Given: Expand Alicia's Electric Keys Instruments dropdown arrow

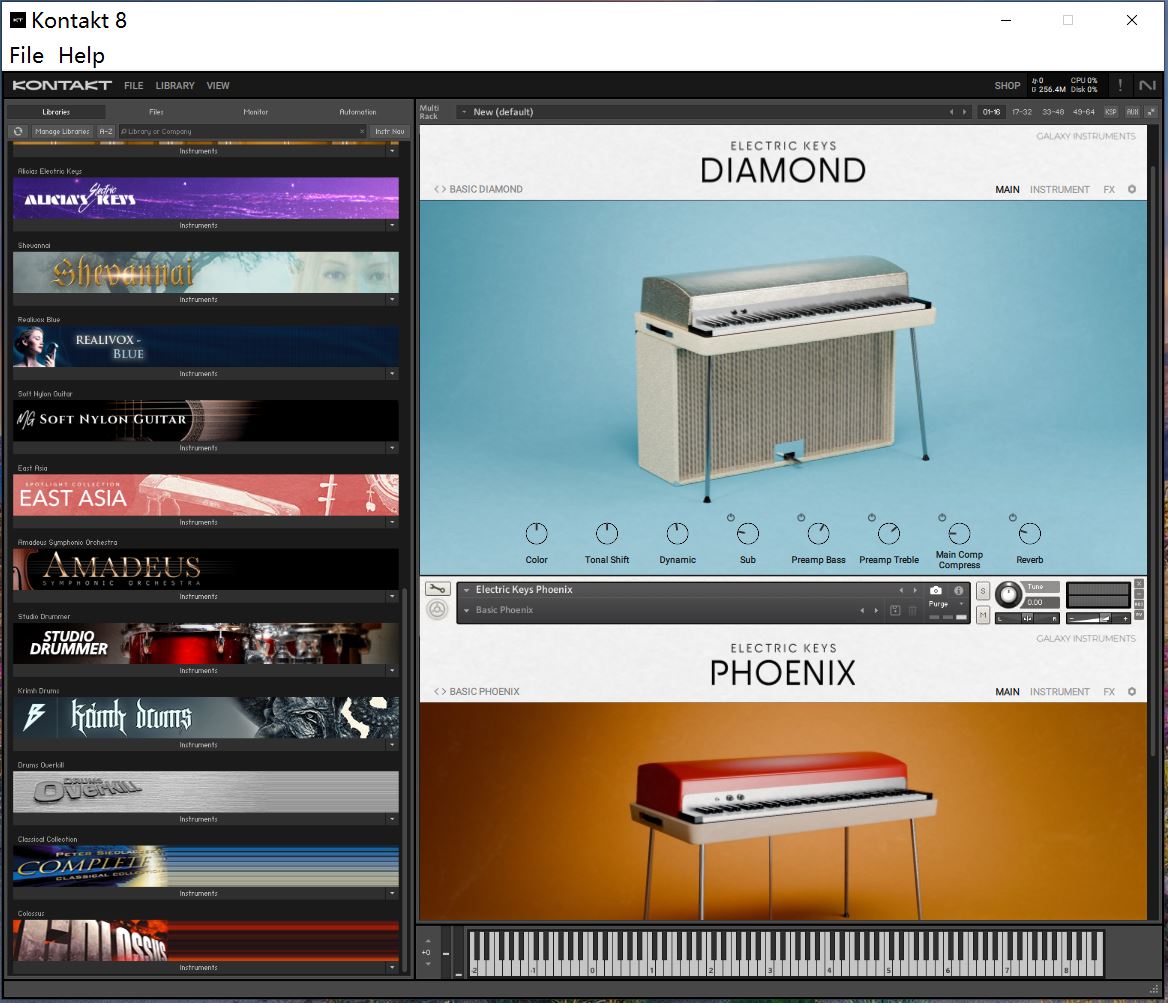Looking at the screenshot, I should (392, 225).
